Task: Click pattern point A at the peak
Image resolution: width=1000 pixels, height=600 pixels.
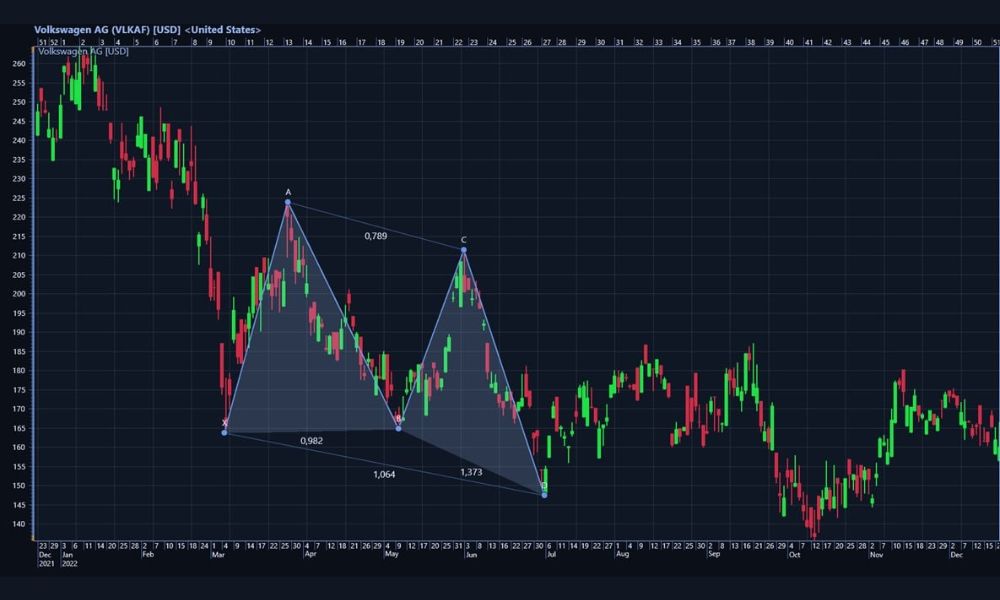Action: coord(288,203)
